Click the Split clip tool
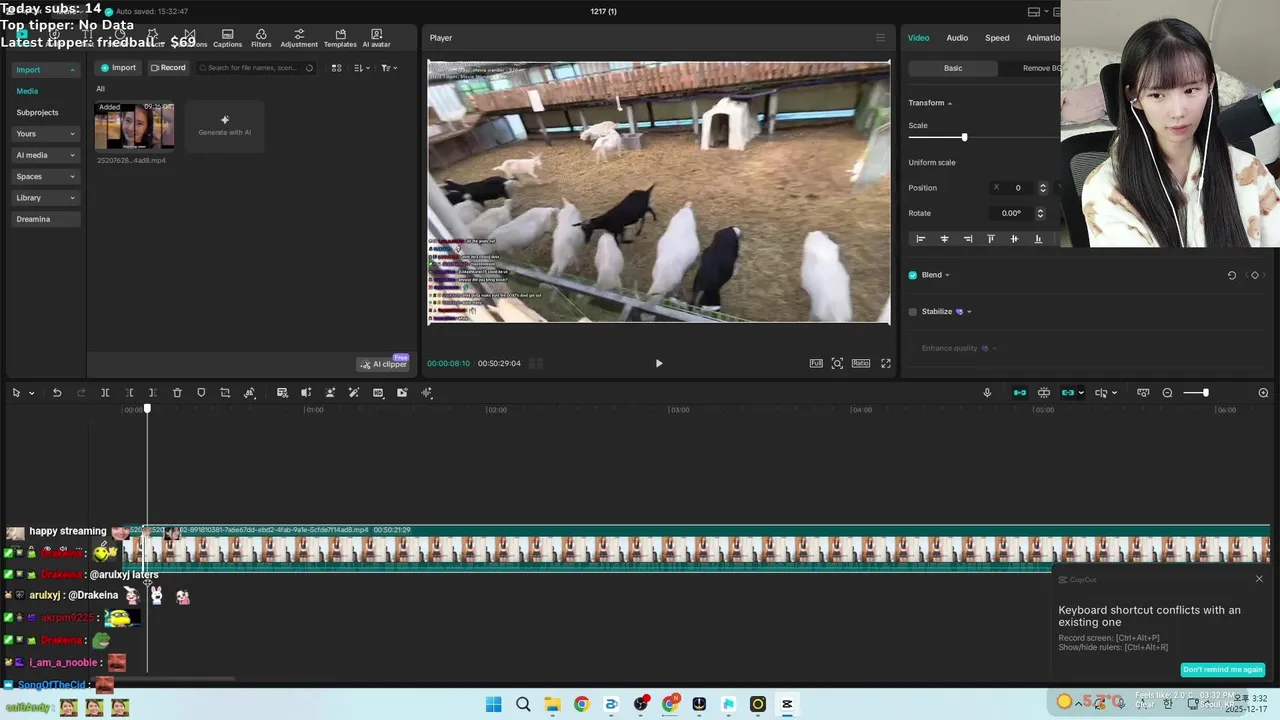This screenshot has width=1280, height=720. tap(105, 393)
